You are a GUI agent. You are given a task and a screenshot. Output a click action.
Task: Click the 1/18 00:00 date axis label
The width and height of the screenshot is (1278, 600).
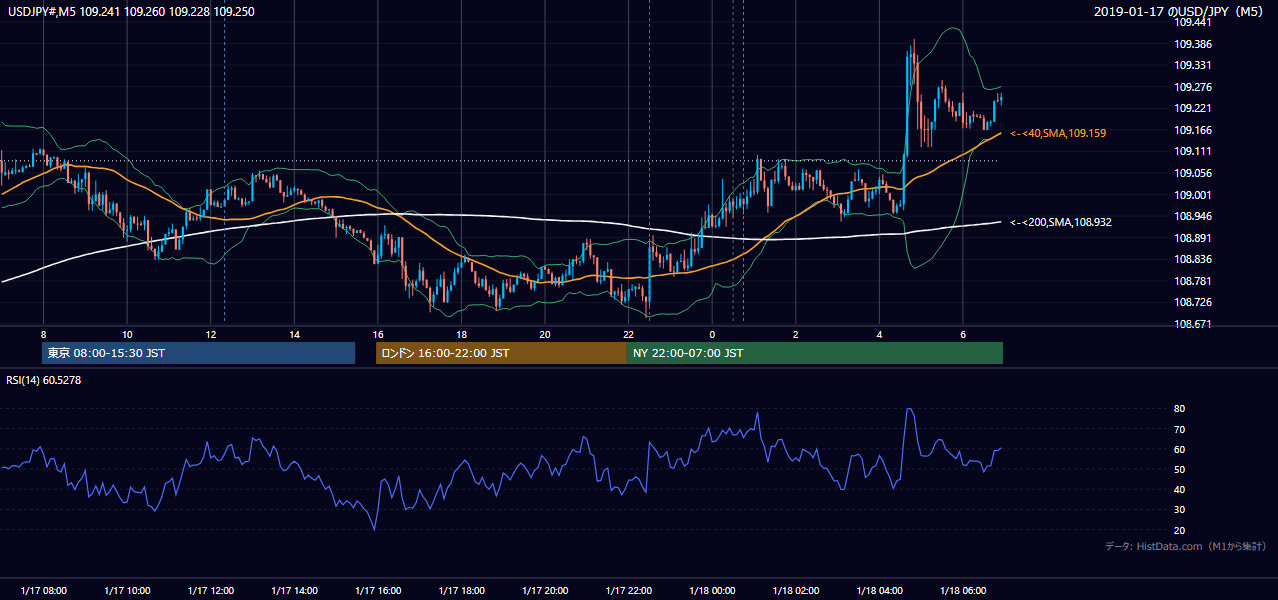[x=712, y=591]
